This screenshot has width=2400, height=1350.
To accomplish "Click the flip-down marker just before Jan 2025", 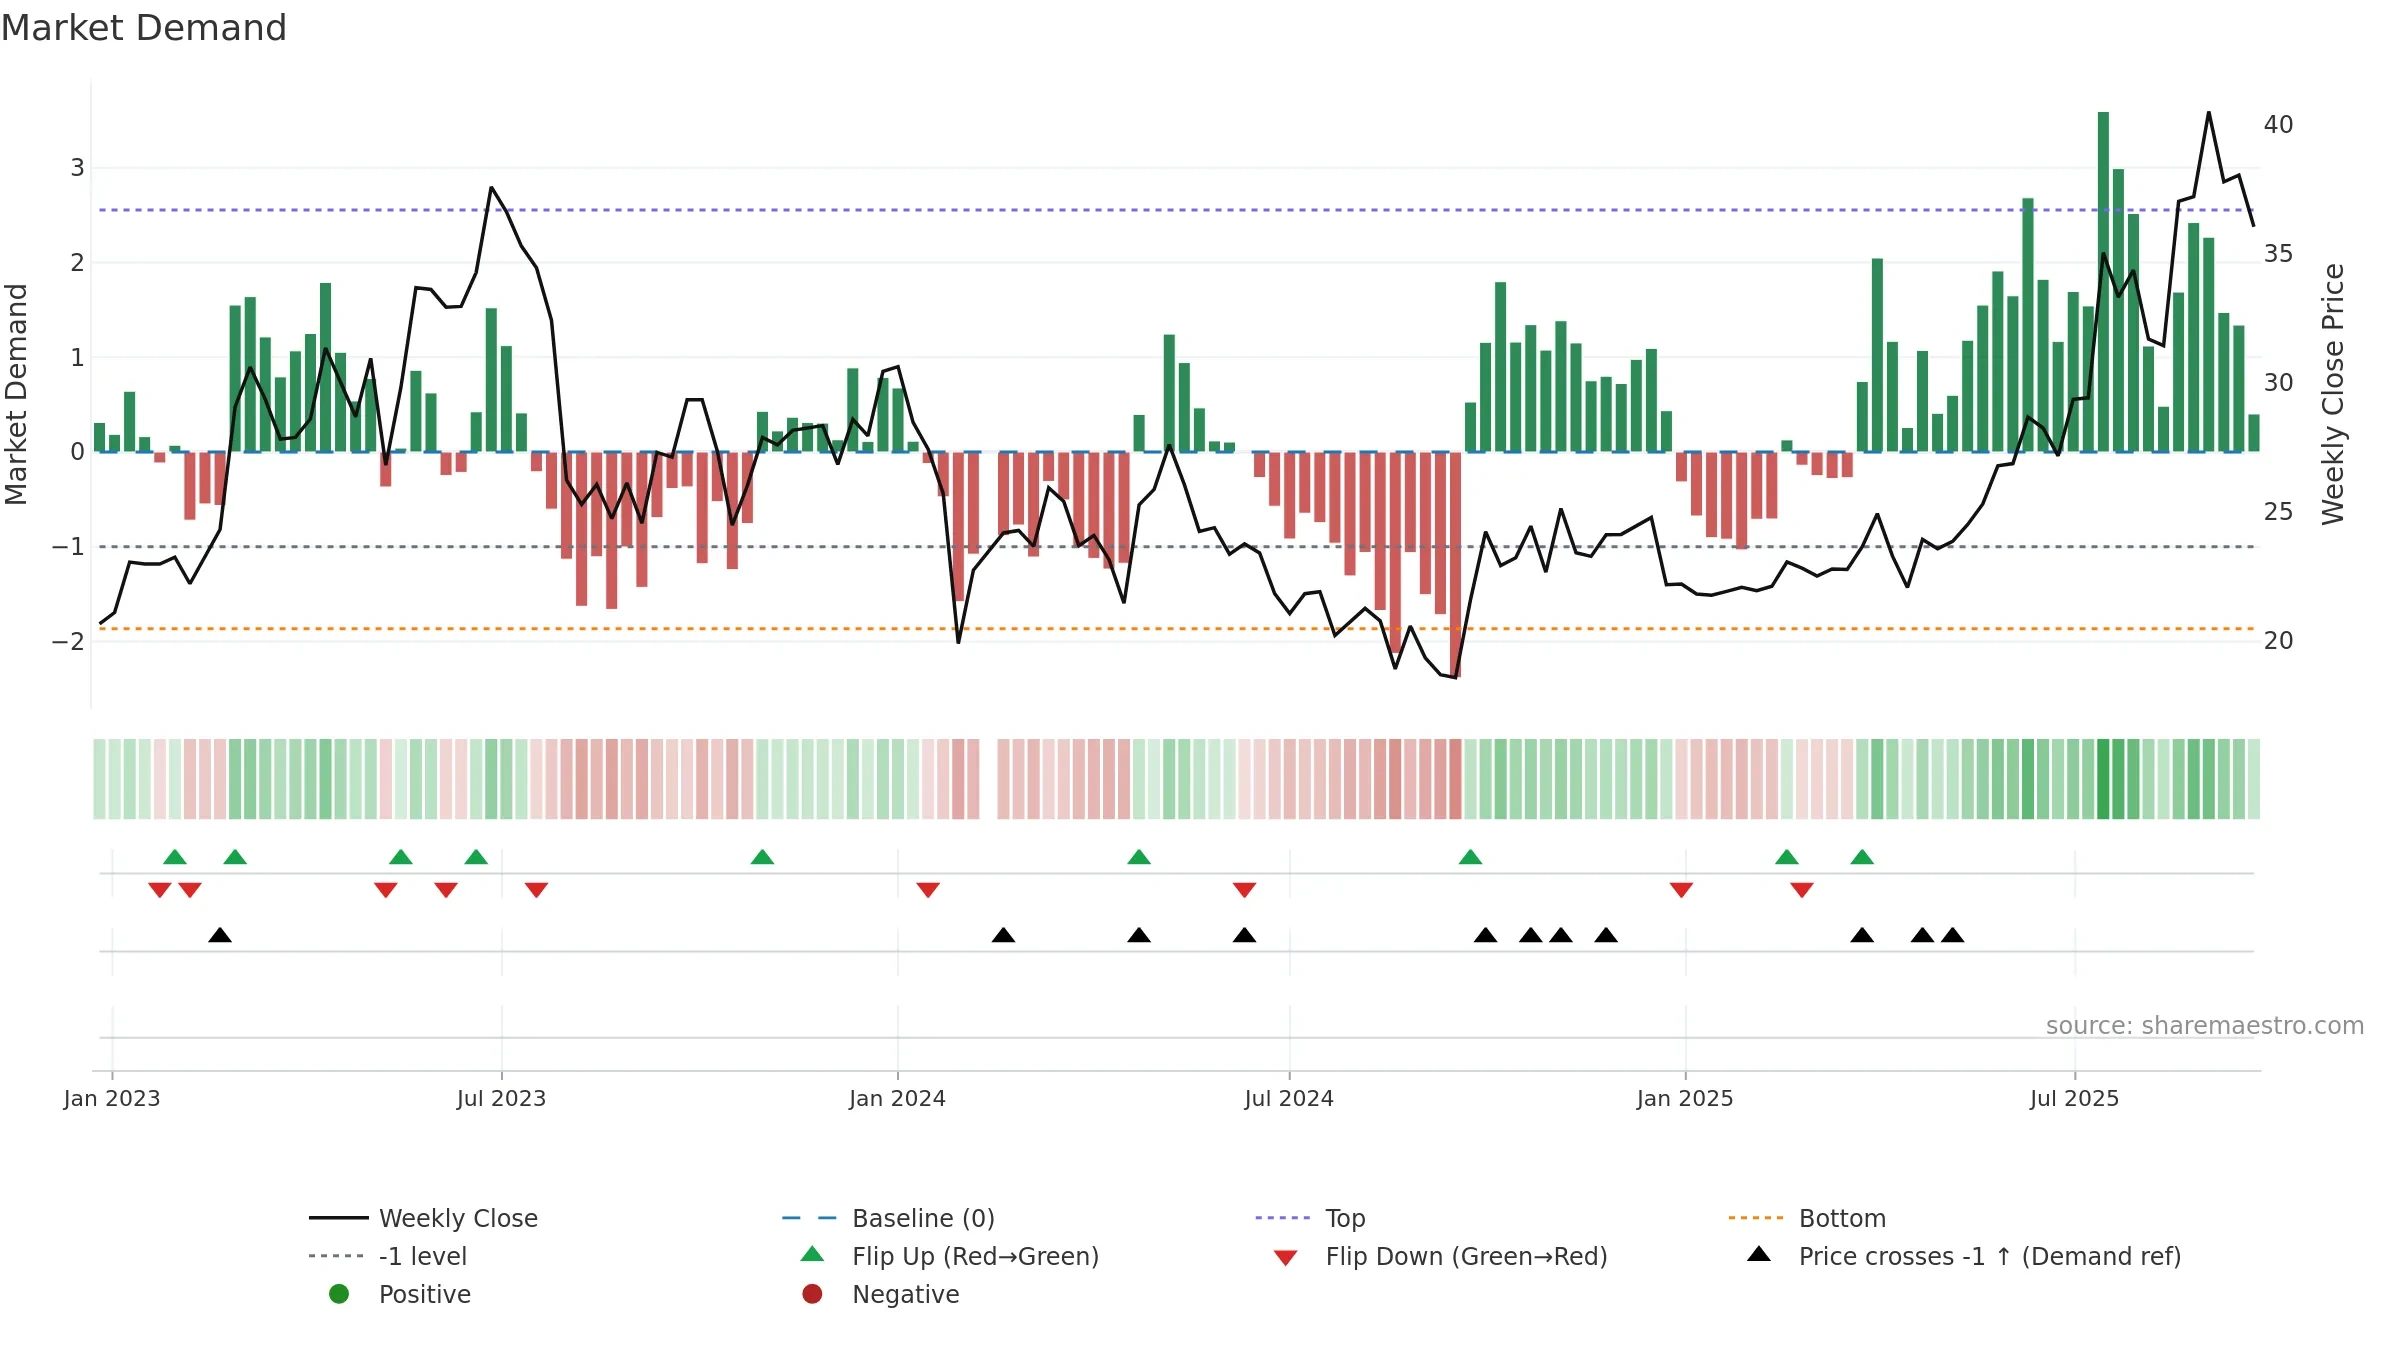I will 1681,890.
